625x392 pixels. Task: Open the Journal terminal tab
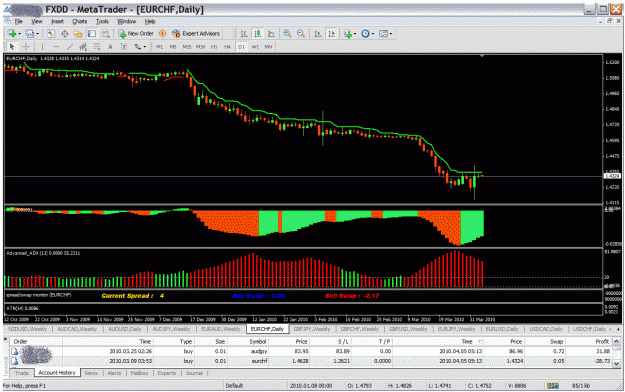click(194, 373)
